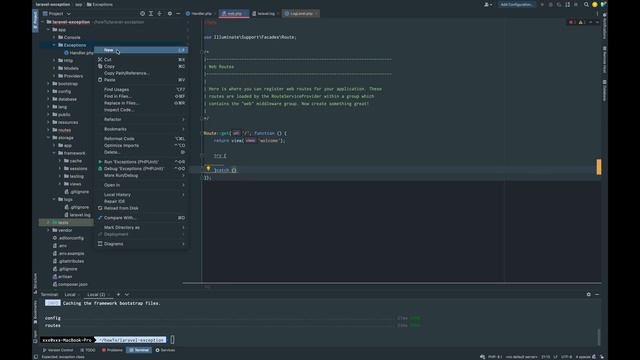Click Add Configuration button
640x360 pixels.
517,4
